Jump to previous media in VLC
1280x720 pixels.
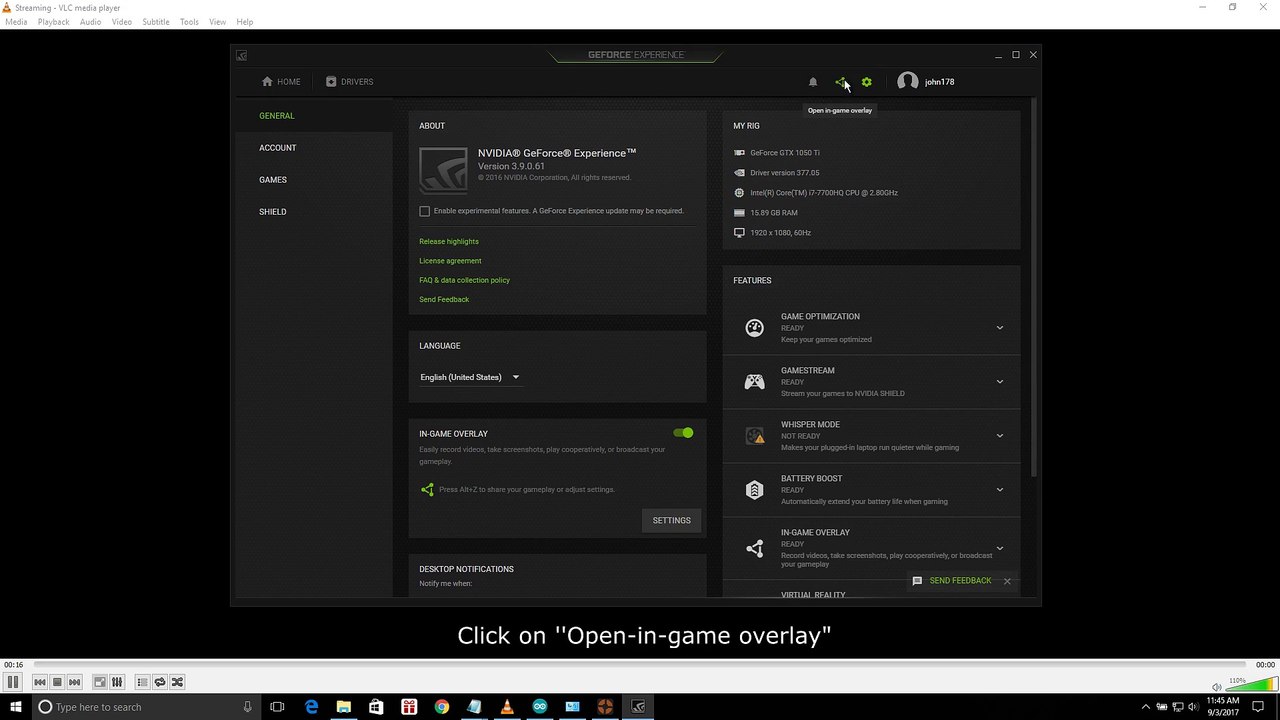(39, 682)
